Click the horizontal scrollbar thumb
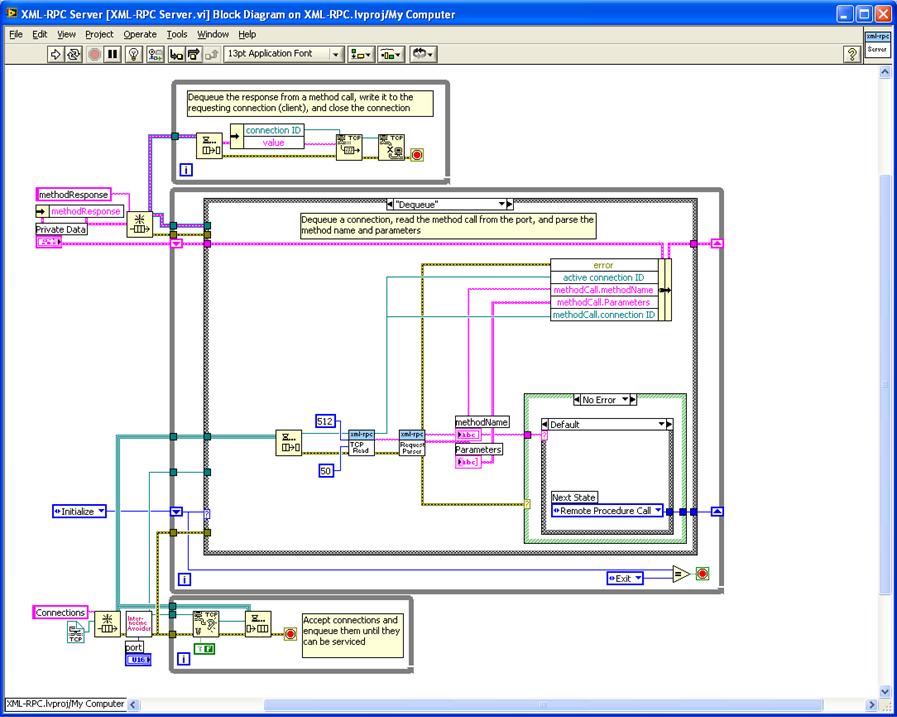Screen dimensions: 897x717 click(543, 704)
